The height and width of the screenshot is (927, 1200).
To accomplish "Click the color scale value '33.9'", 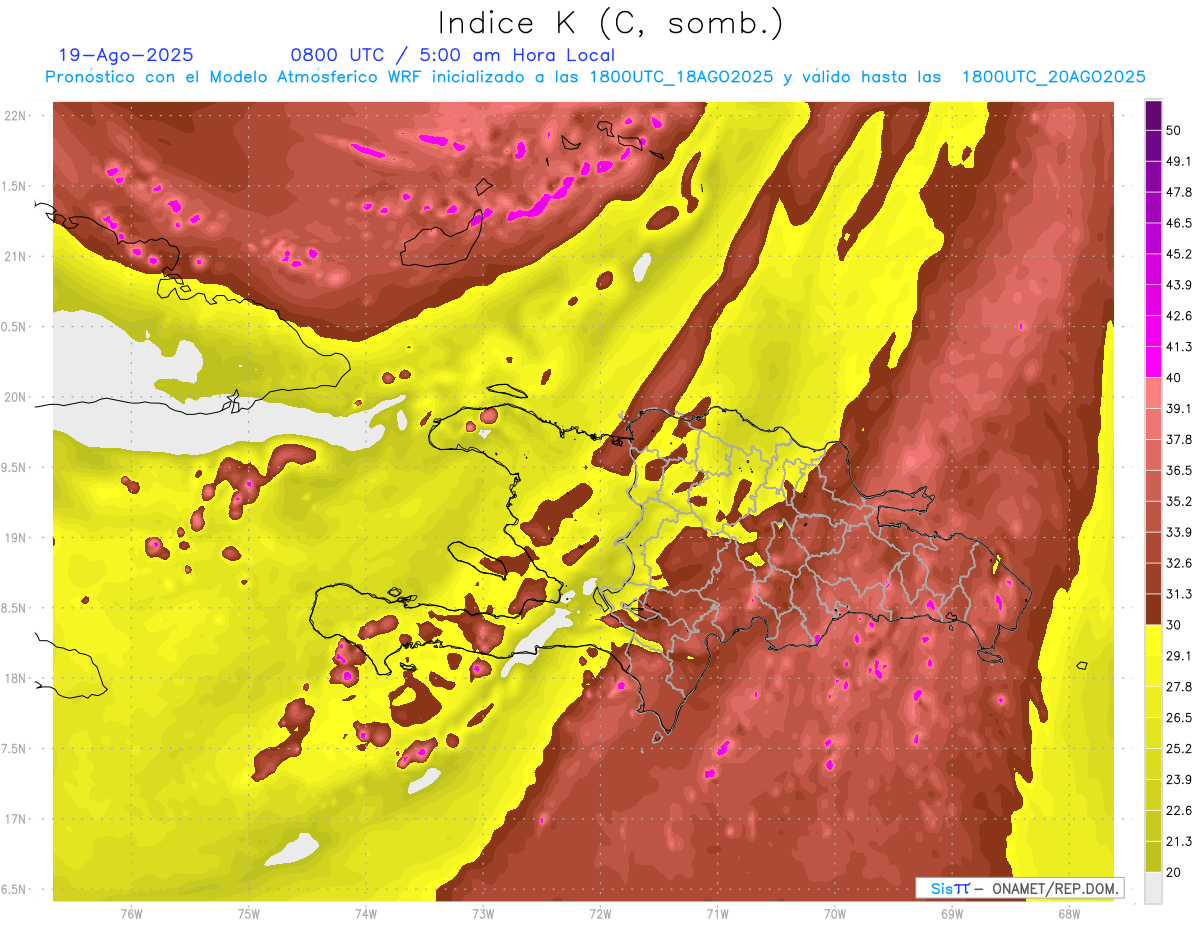I will pyautogui.click(x=1179, y=533).
